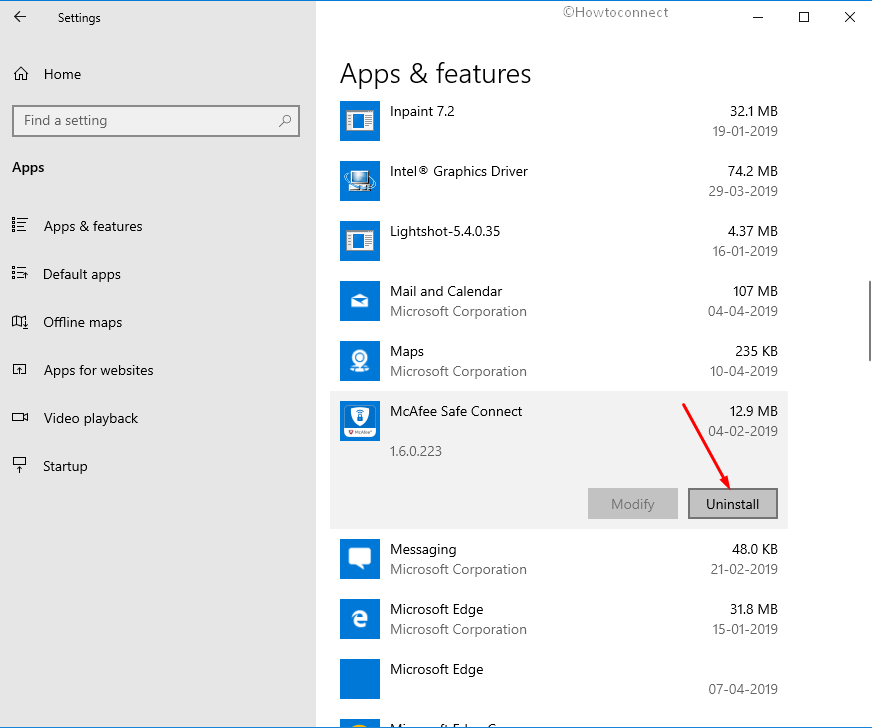Click the 32.1 MB size of Inpaint

pyautogui.click(x=754, y=111)
